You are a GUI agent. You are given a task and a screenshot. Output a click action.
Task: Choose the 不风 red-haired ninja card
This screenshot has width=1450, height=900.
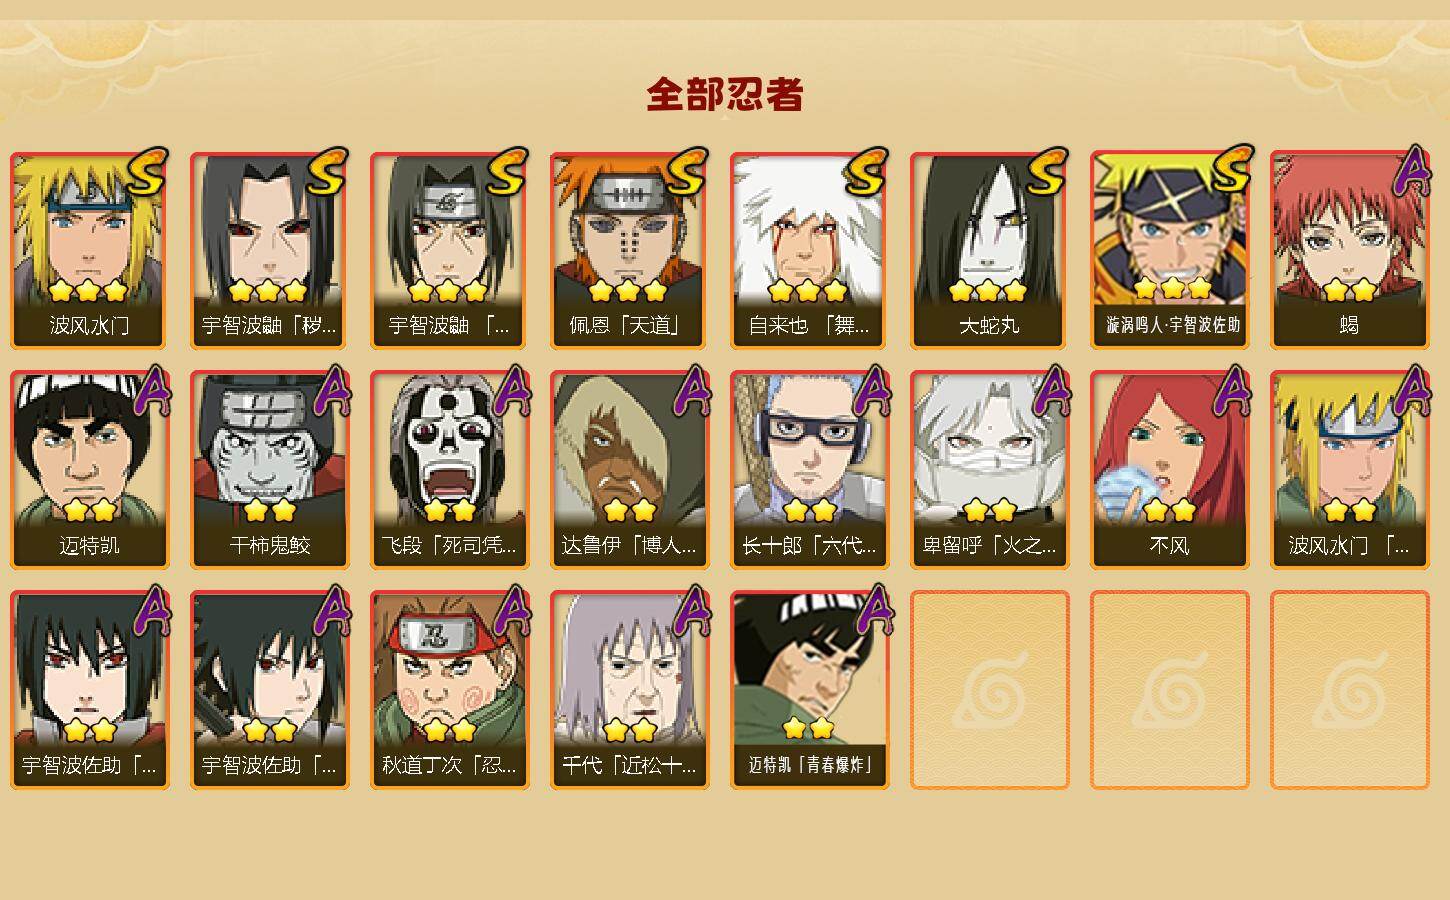[x=1170, y=470]
